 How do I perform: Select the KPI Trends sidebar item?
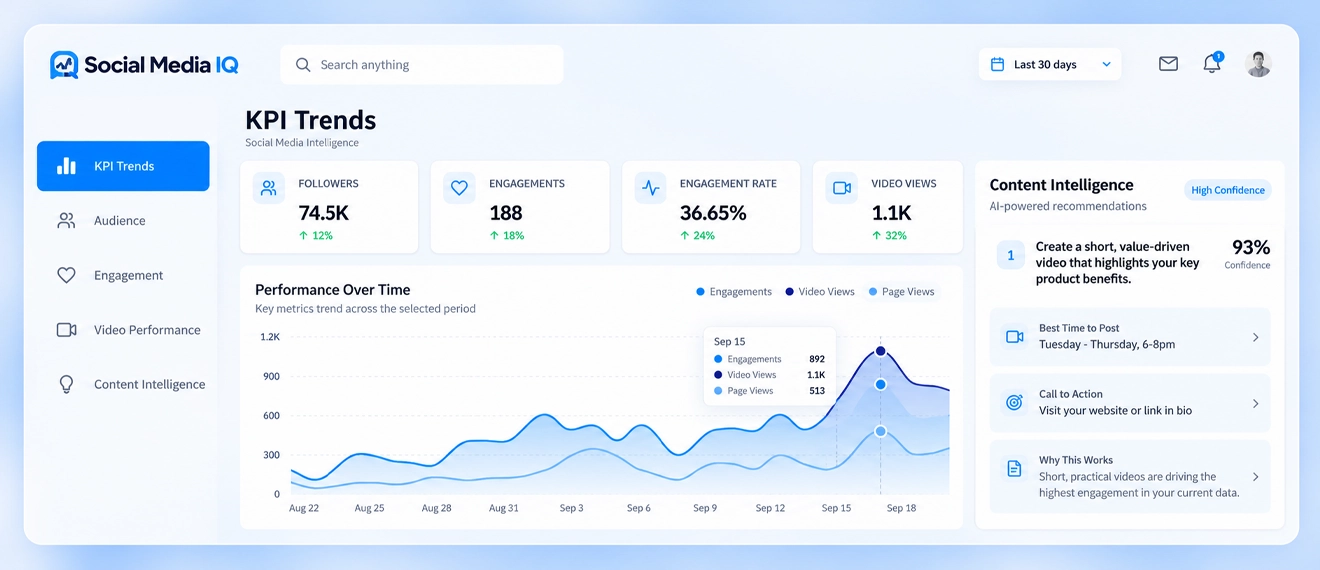click(x=123, y=166)
